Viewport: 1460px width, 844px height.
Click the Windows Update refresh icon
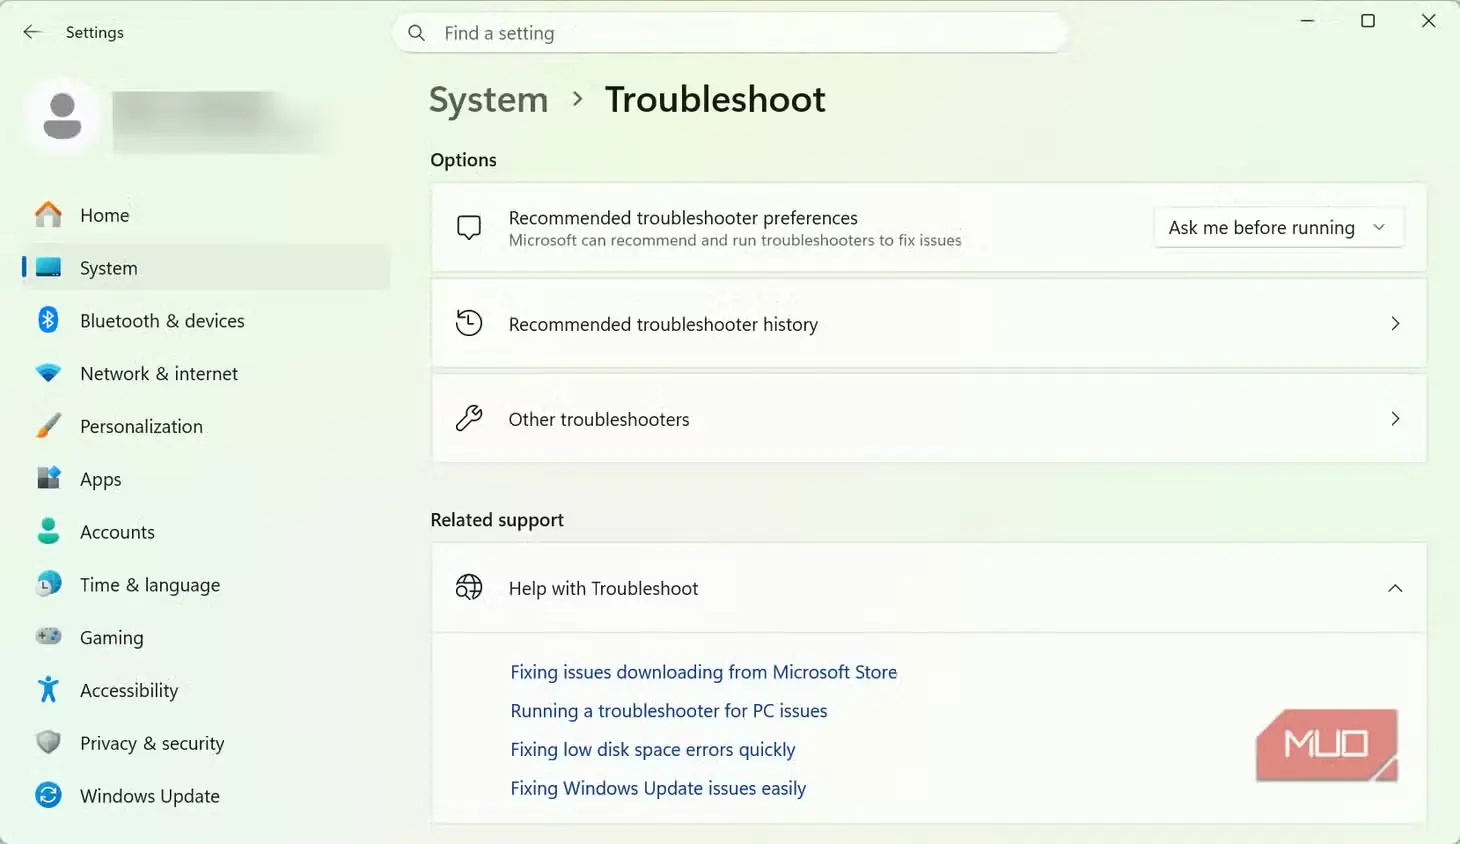[x=48, y=795]
